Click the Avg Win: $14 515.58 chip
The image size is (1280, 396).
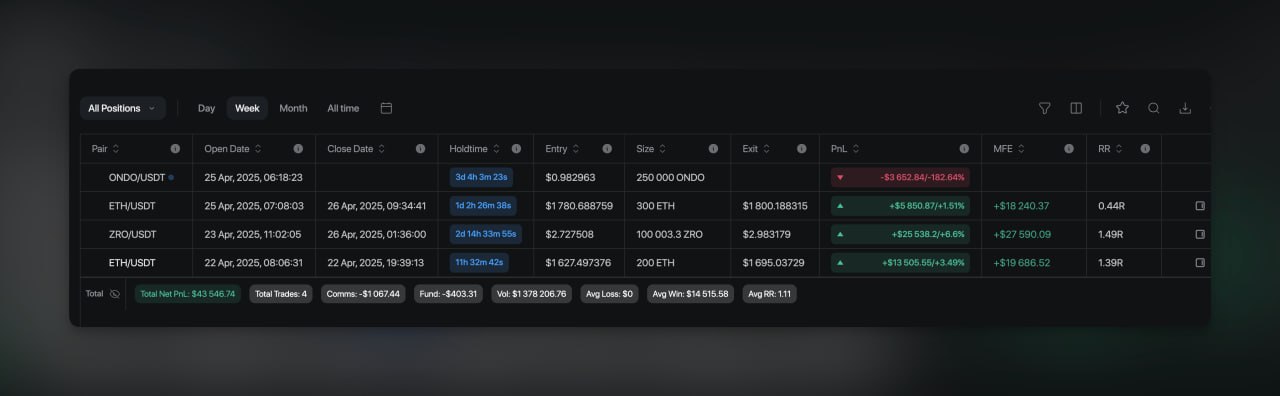[x=690, y=294]
